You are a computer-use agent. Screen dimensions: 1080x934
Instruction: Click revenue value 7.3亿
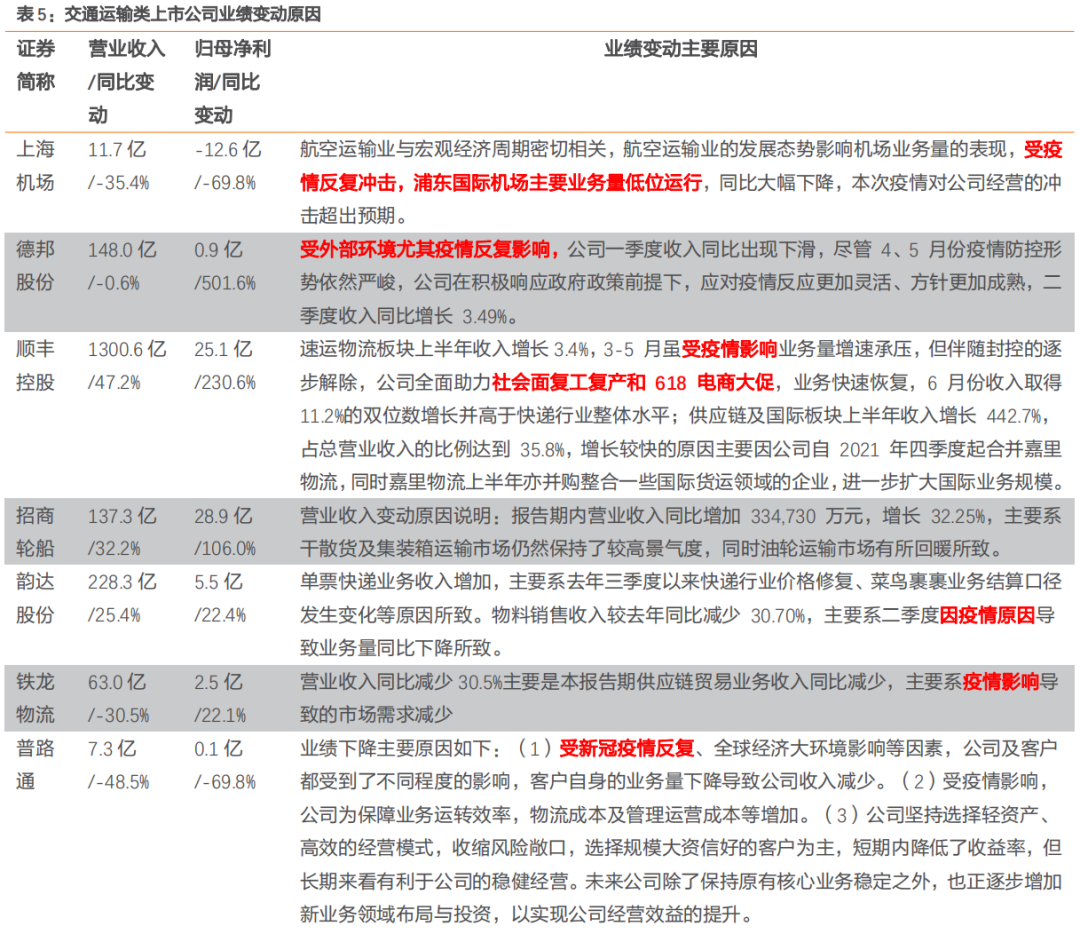click(112, 749)
